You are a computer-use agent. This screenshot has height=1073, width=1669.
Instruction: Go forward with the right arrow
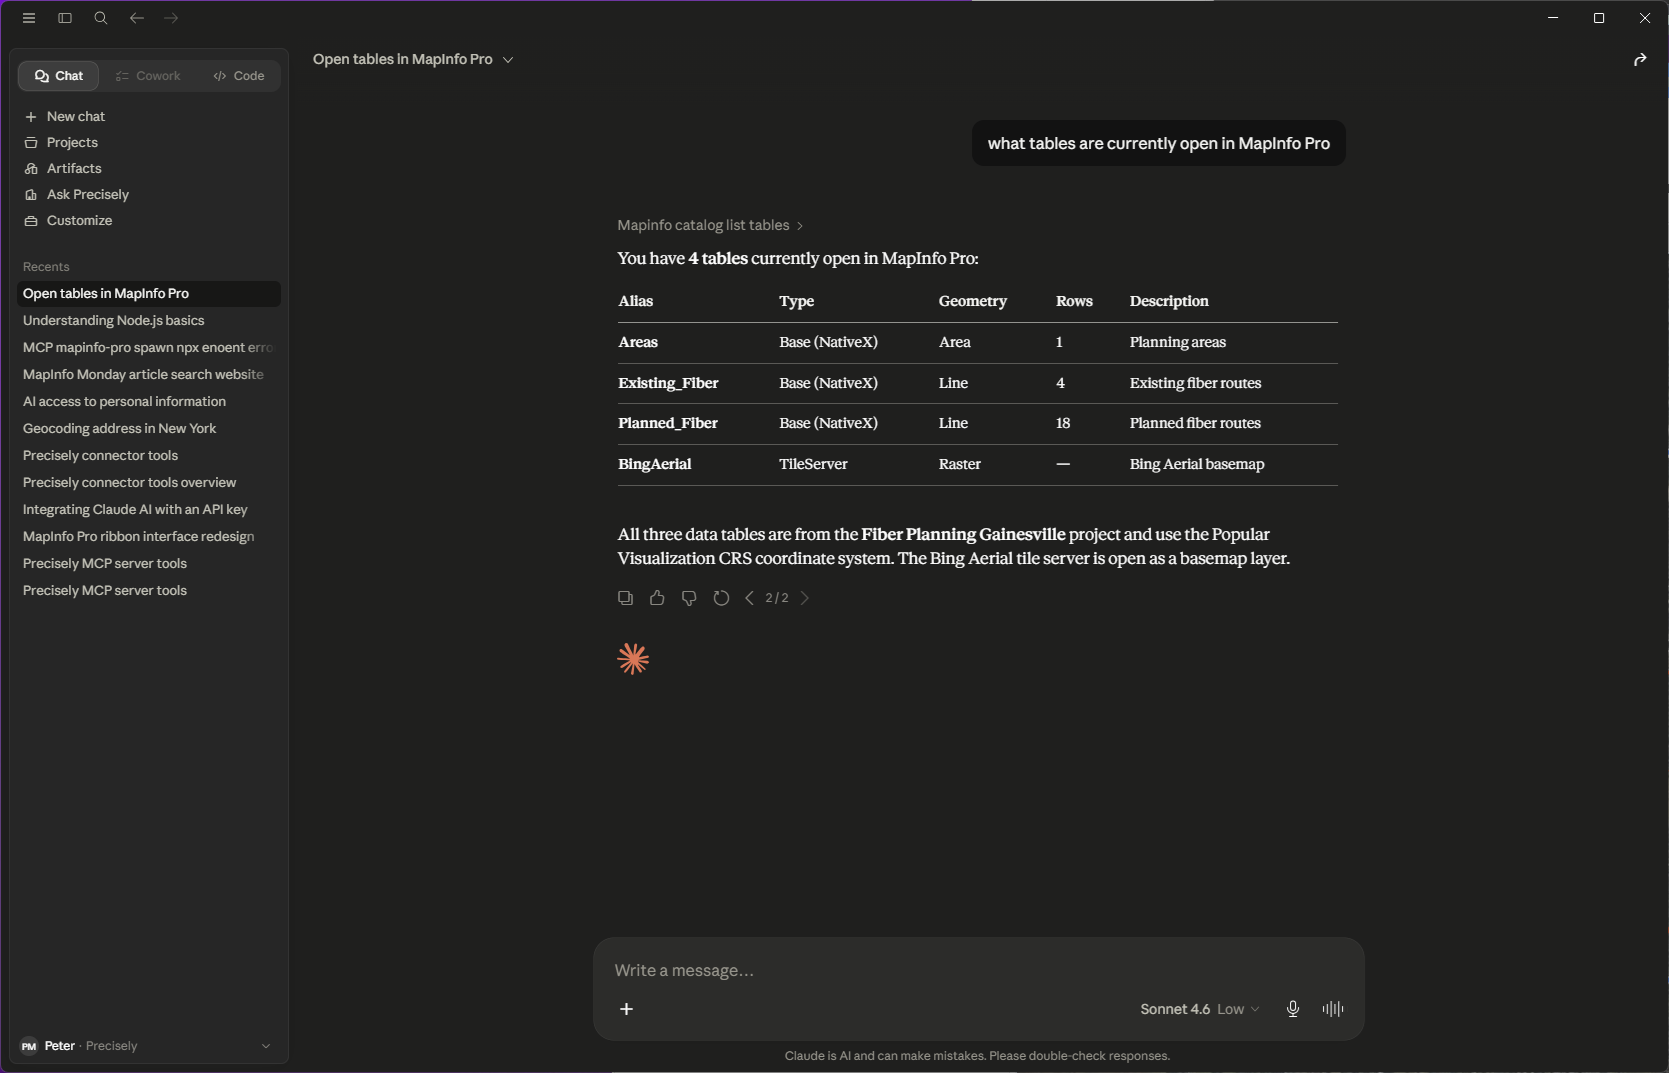pos(171,18)
